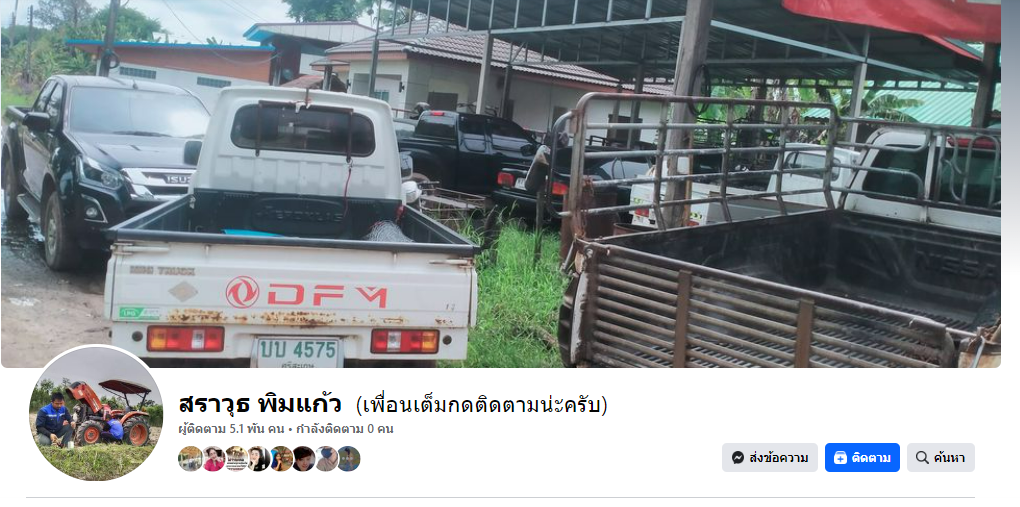Click the follow icon on ติดตาม button
This screenshot has width=1020, height=507.
[840, 458]
